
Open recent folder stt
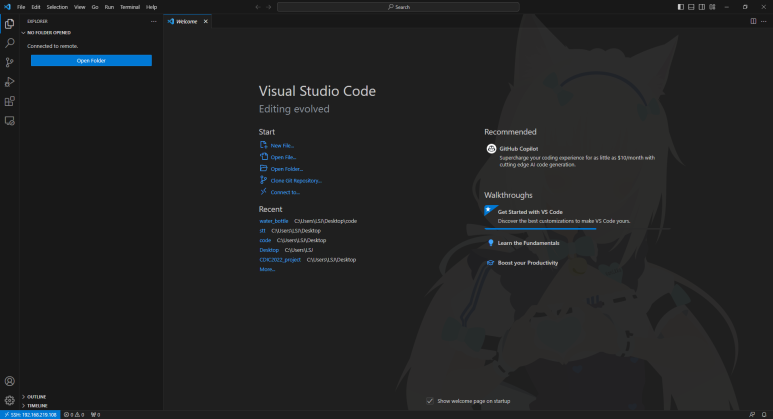262,231
